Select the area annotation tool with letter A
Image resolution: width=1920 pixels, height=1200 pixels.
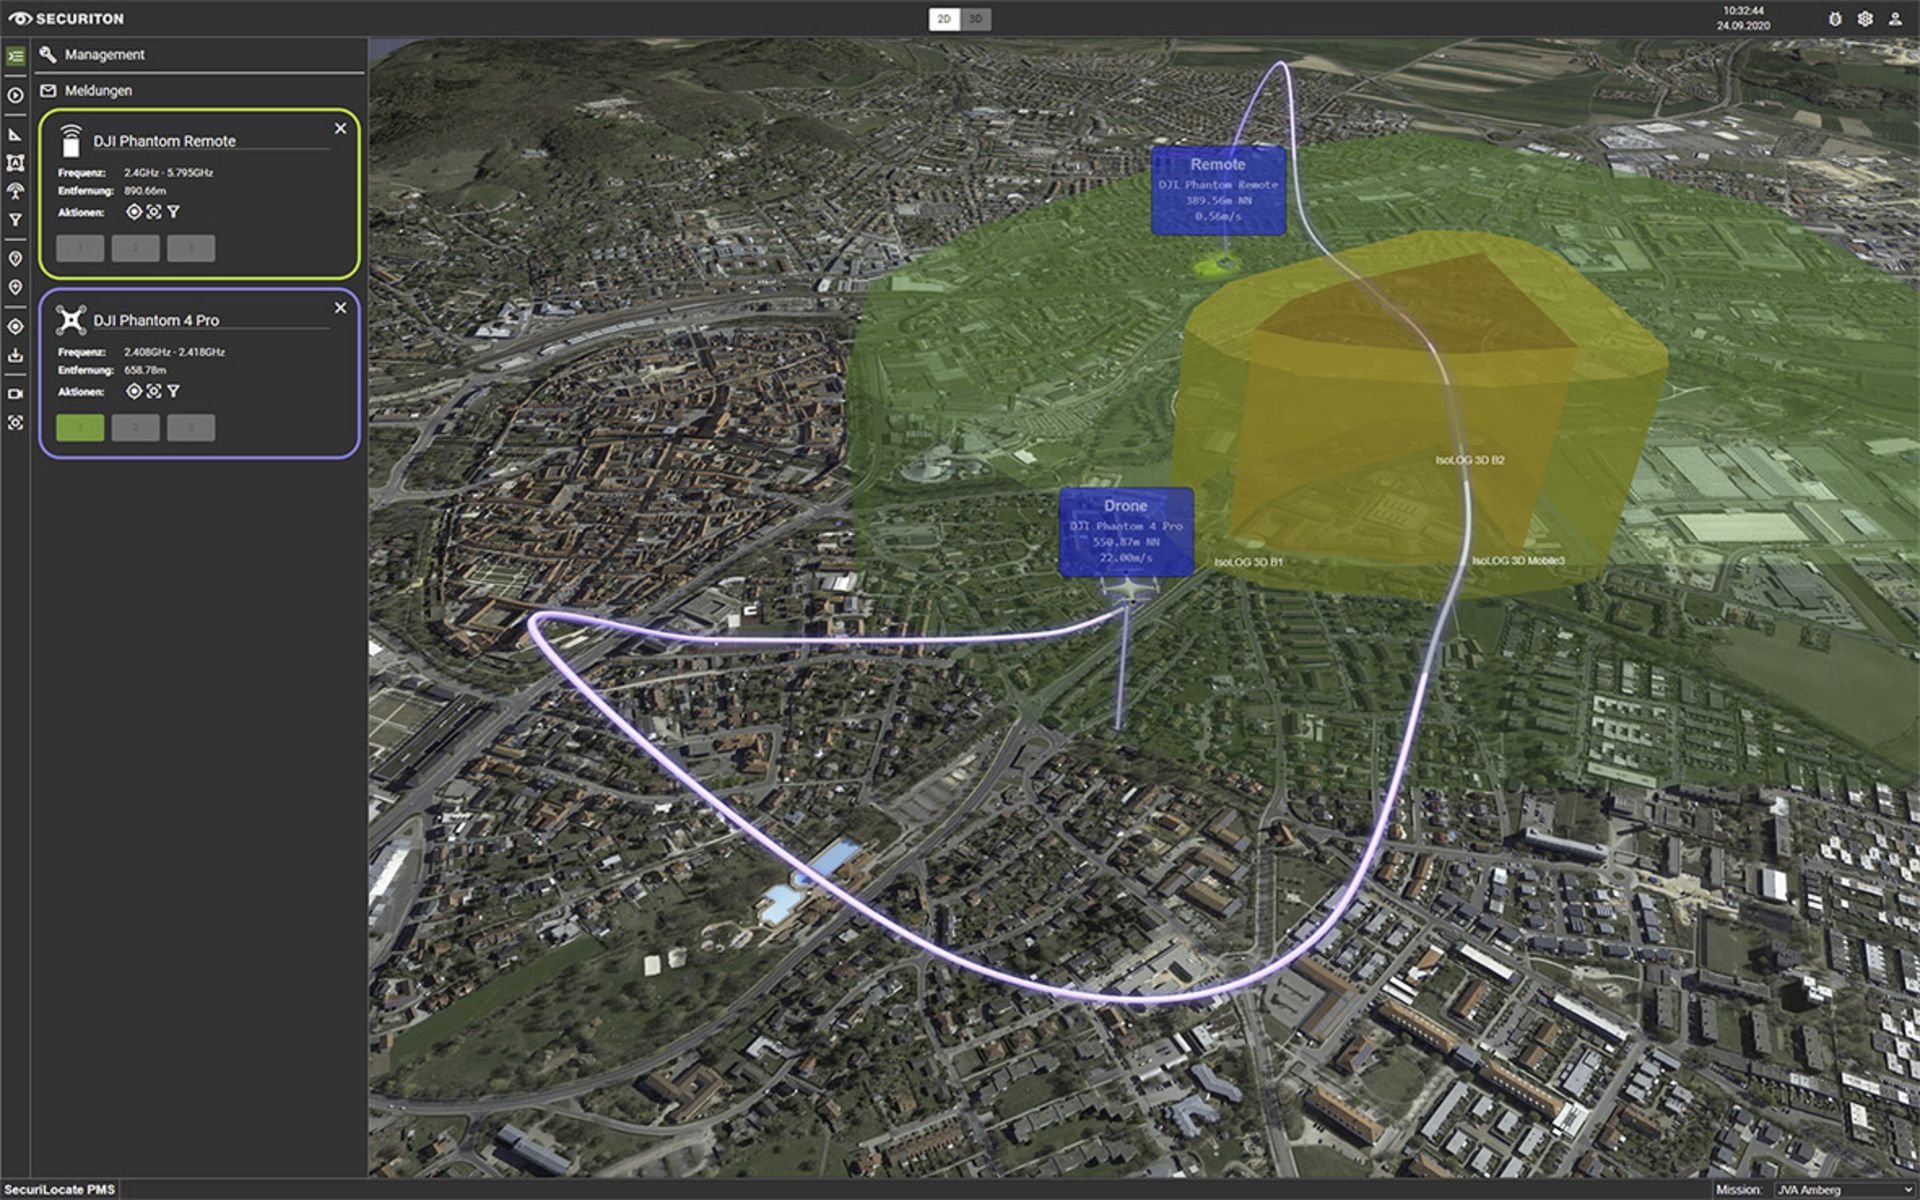click(15, 163)
